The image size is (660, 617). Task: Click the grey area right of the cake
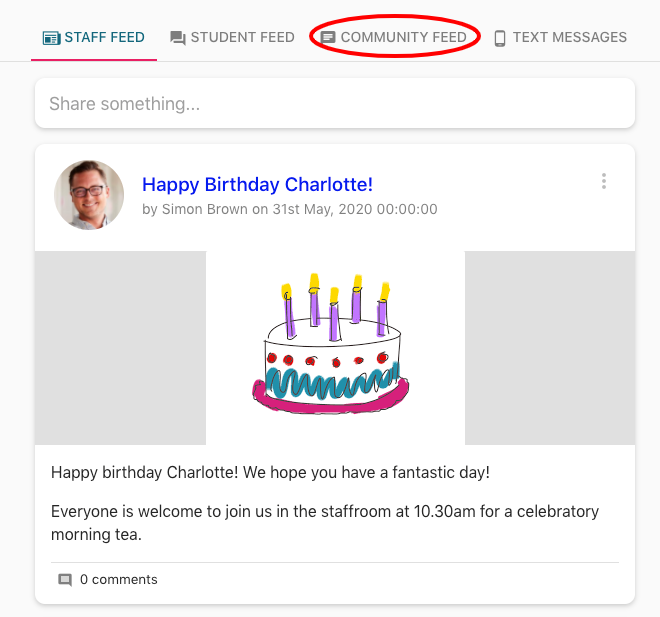549,347
